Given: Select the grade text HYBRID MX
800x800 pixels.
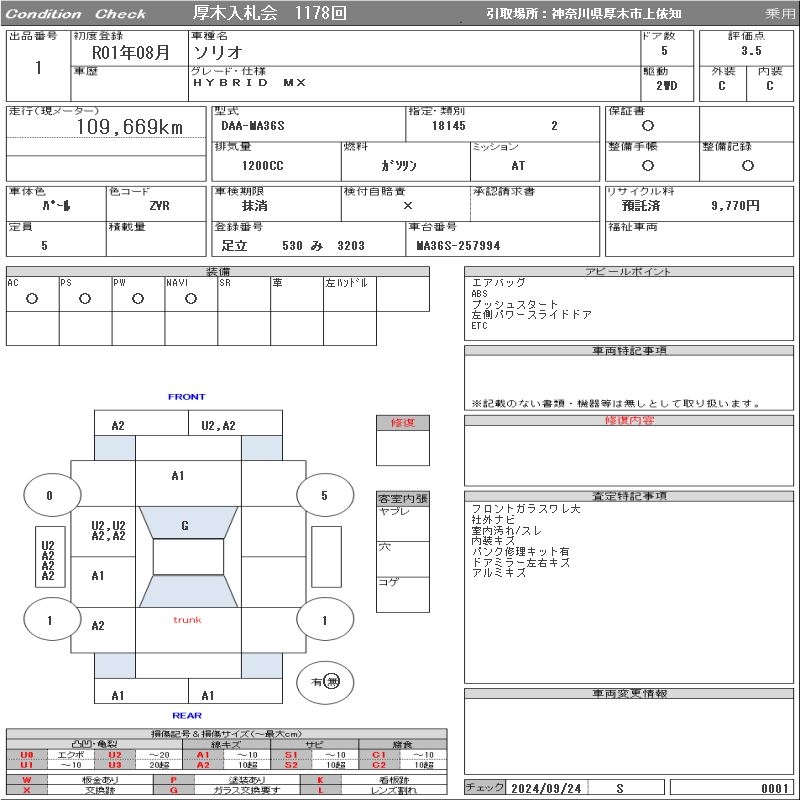Looking at the screenshot, I should [x=249, y=83].
